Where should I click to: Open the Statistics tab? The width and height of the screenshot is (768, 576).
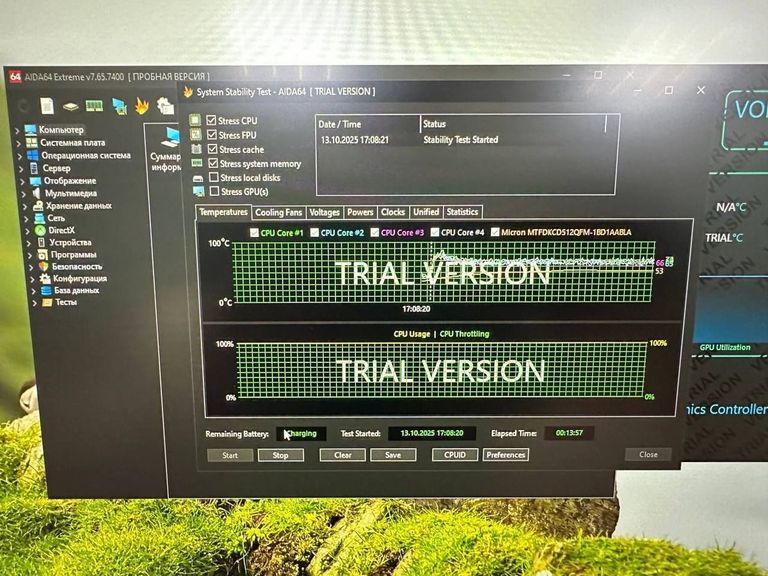[x=462, y=212]
